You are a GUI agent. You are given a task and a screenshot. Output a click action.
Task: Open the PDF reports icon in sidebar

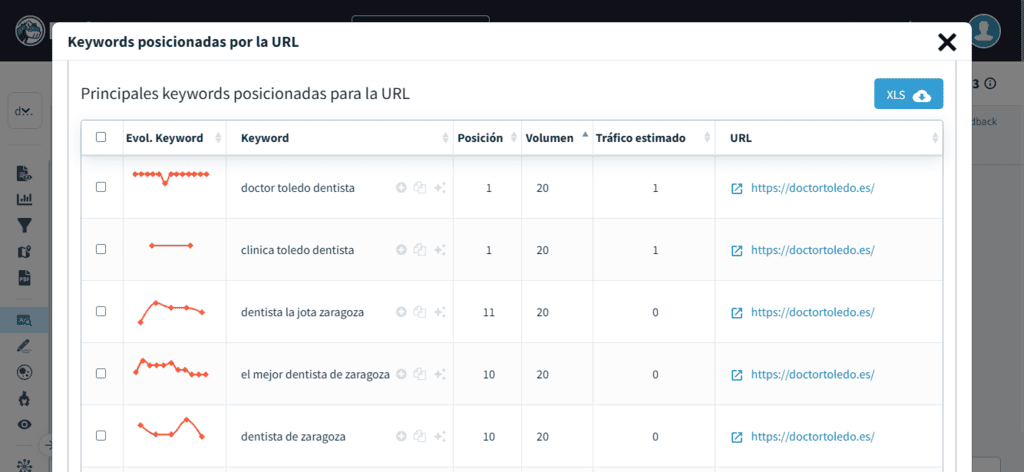pos(24,278)
